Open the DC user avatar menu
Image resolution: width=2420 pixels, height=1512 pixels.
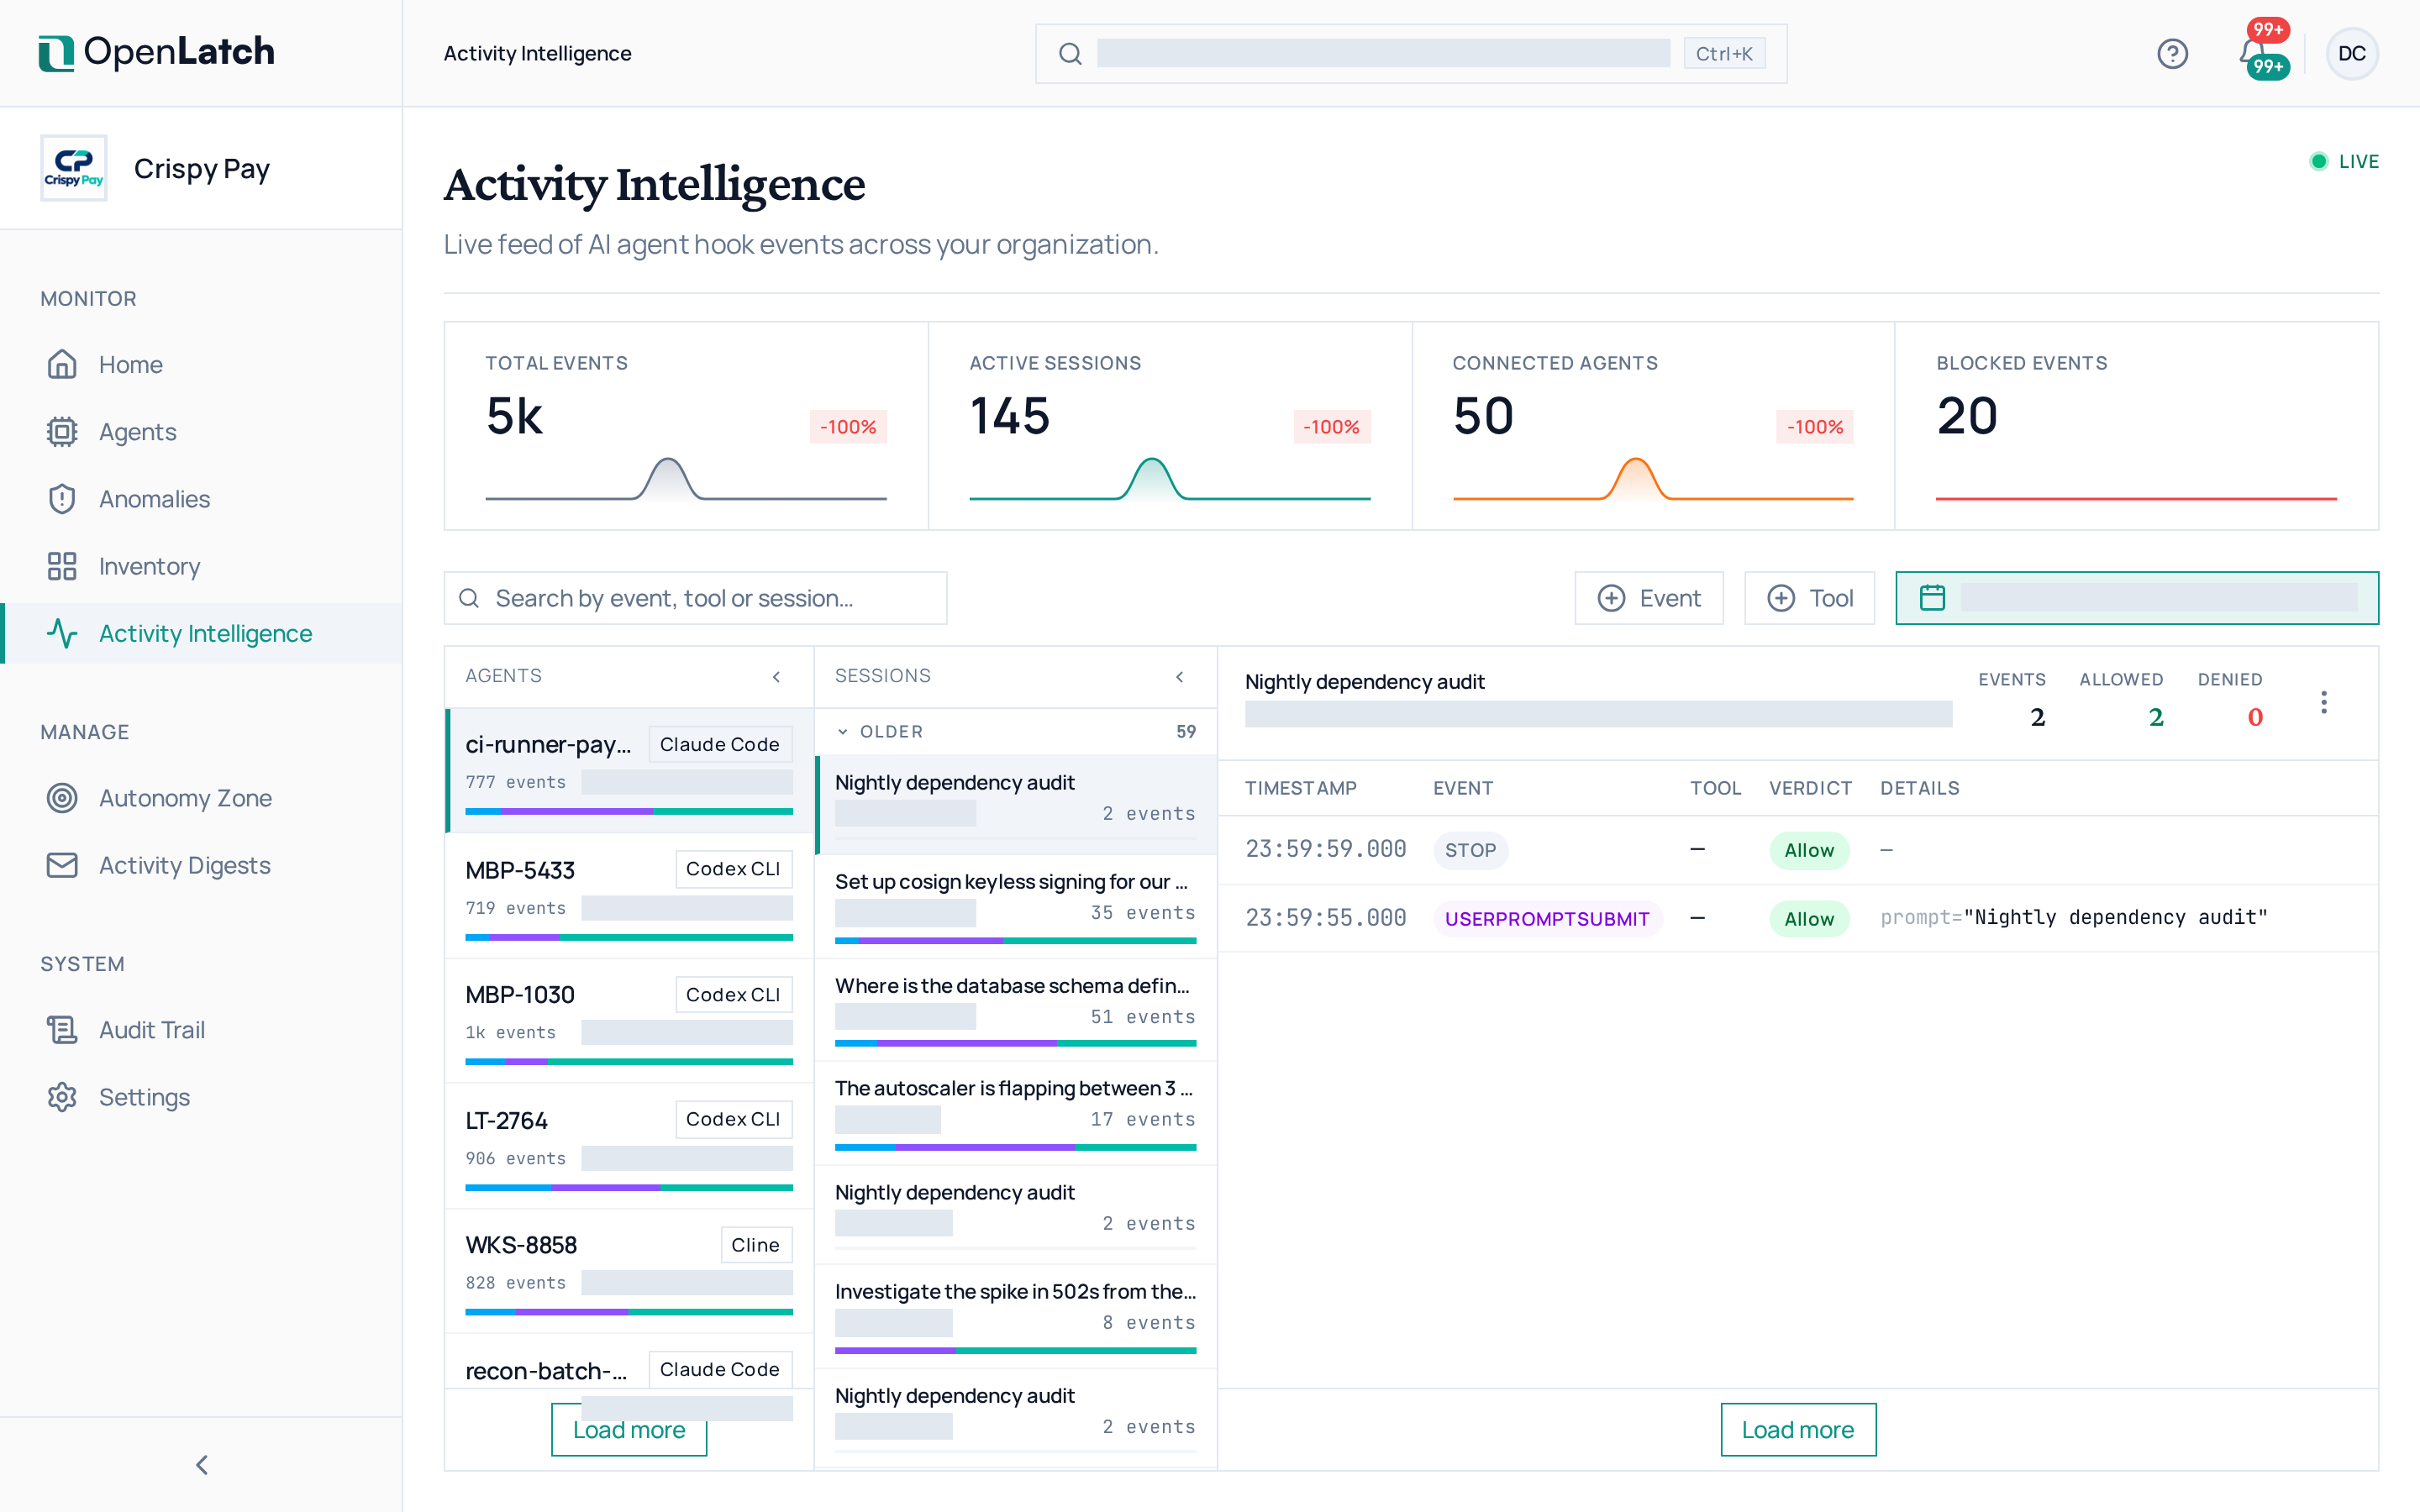pos(2351,53)
